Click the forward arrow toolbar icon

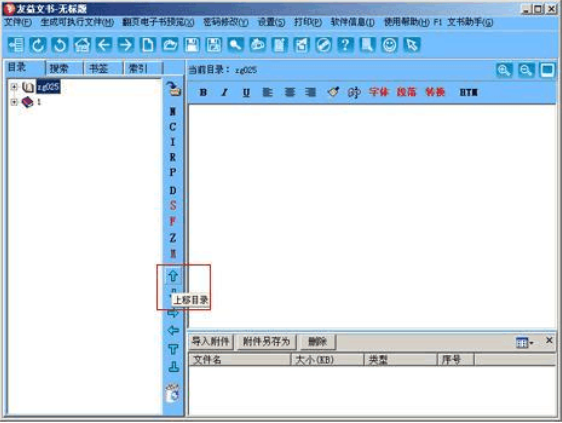coord(126,45)
